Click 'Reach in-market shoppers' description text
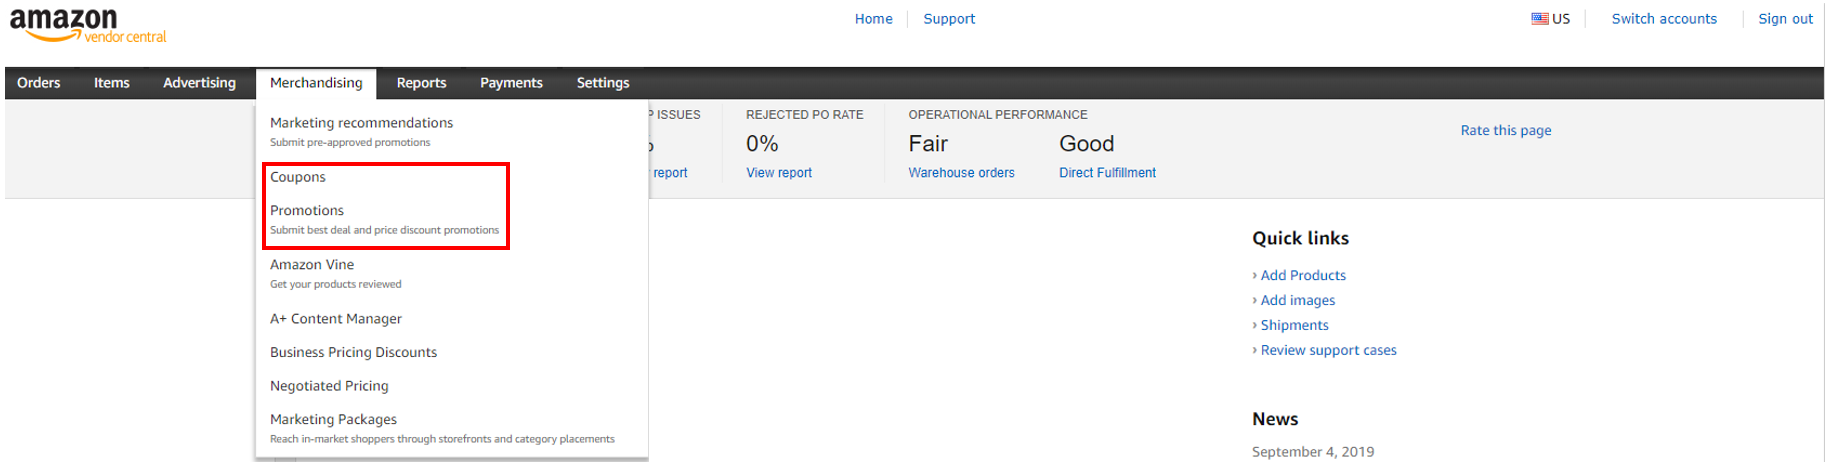This screenshot has height=470, width=1835. click(442, 440)
